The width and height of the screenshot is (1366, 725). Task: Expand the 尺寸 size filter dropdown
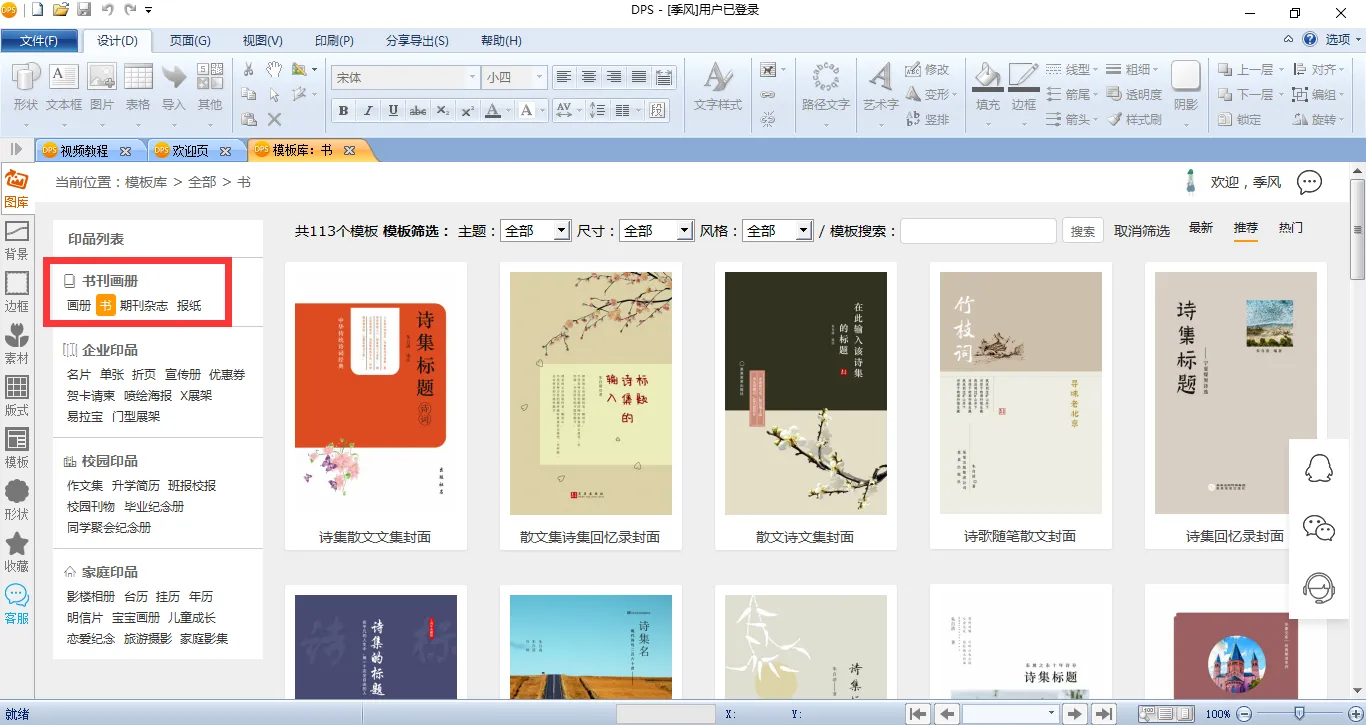click(x=684, y=231)
